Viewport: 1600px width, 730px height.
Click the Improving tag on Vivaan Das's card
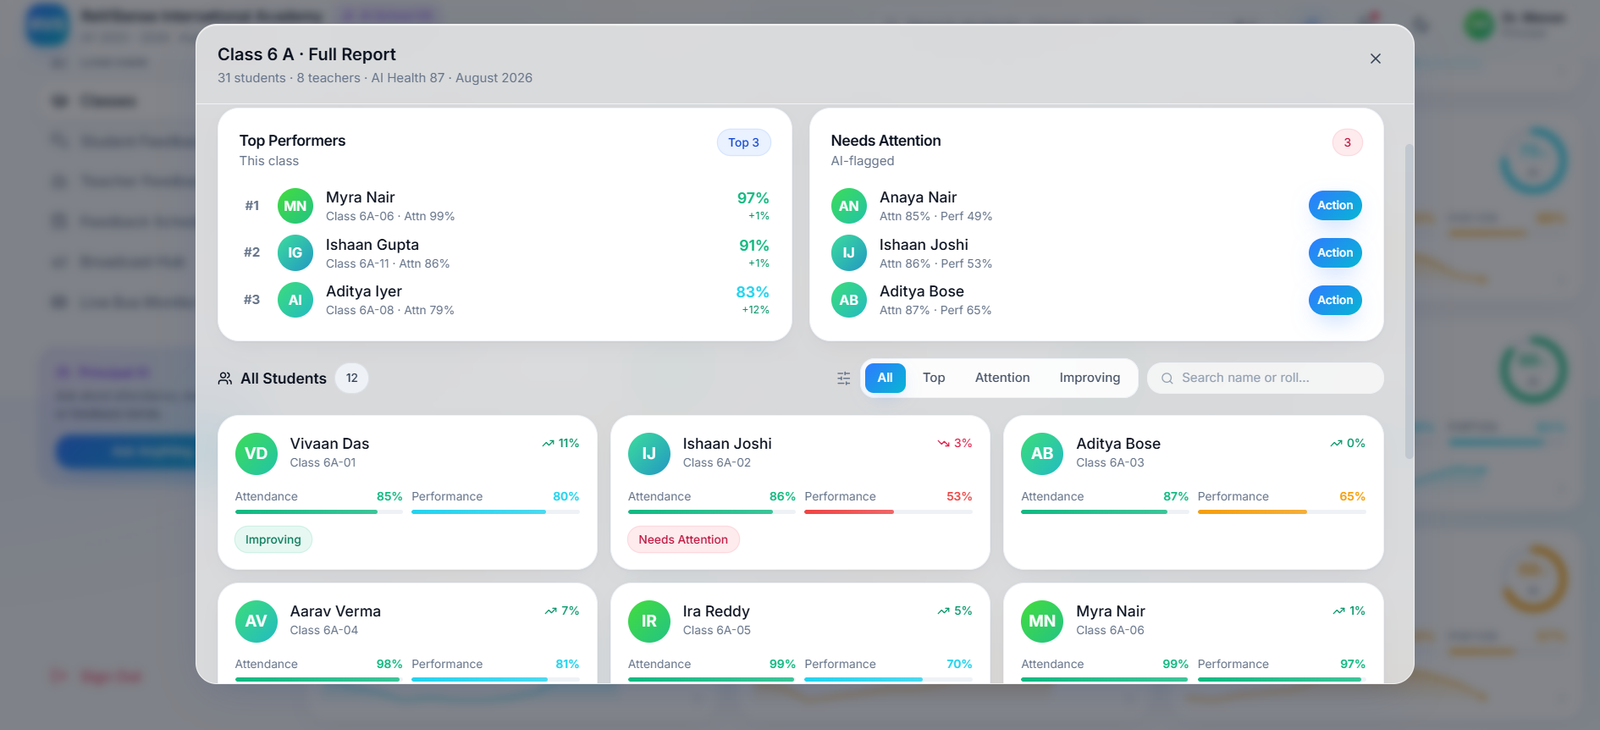click(273, 540)
